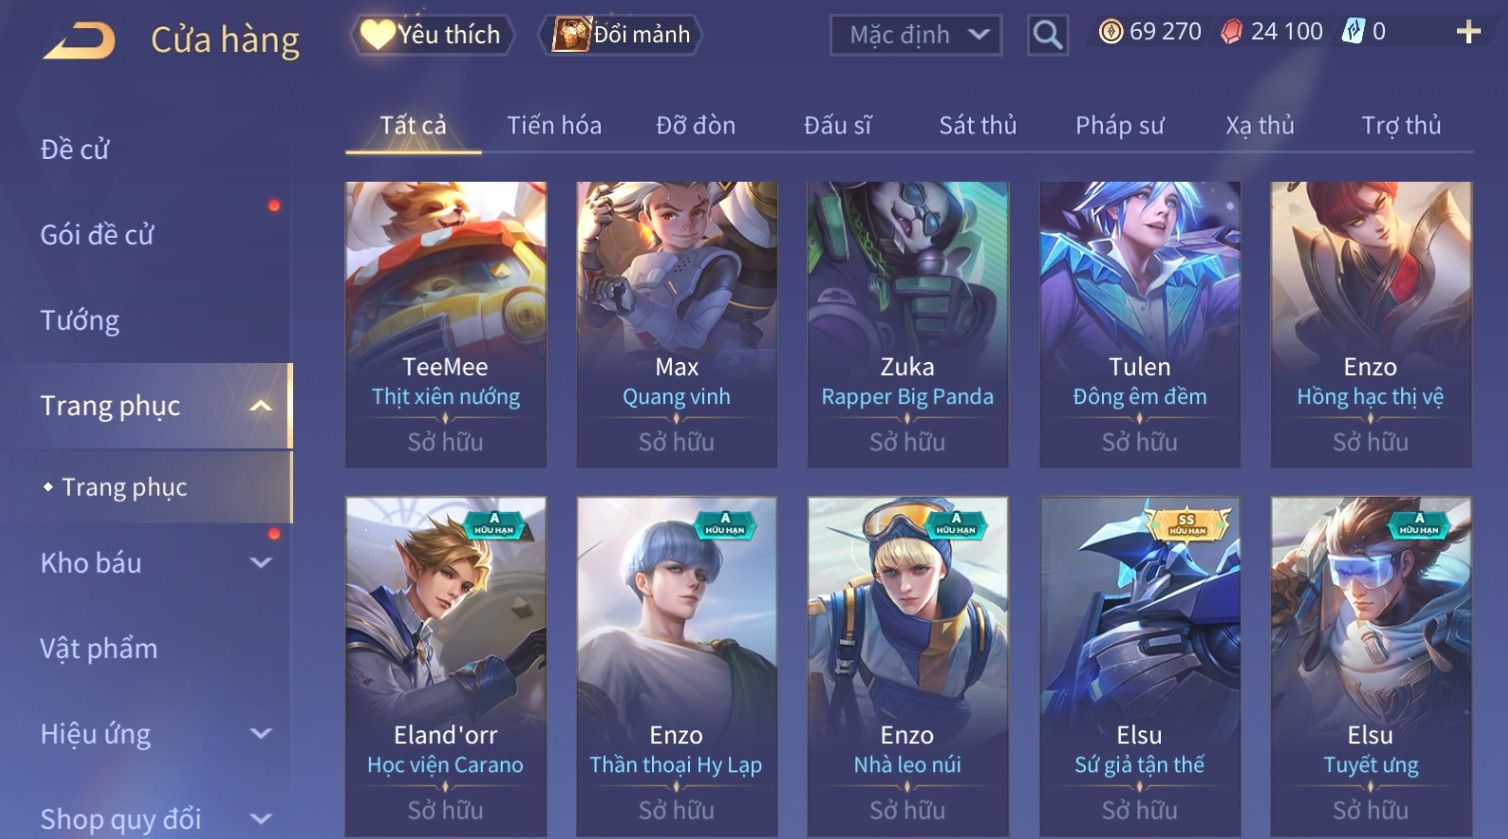Tap the plus icon to add currency
Viewport: 1508px width, 839px height.
pos(1468,33)
